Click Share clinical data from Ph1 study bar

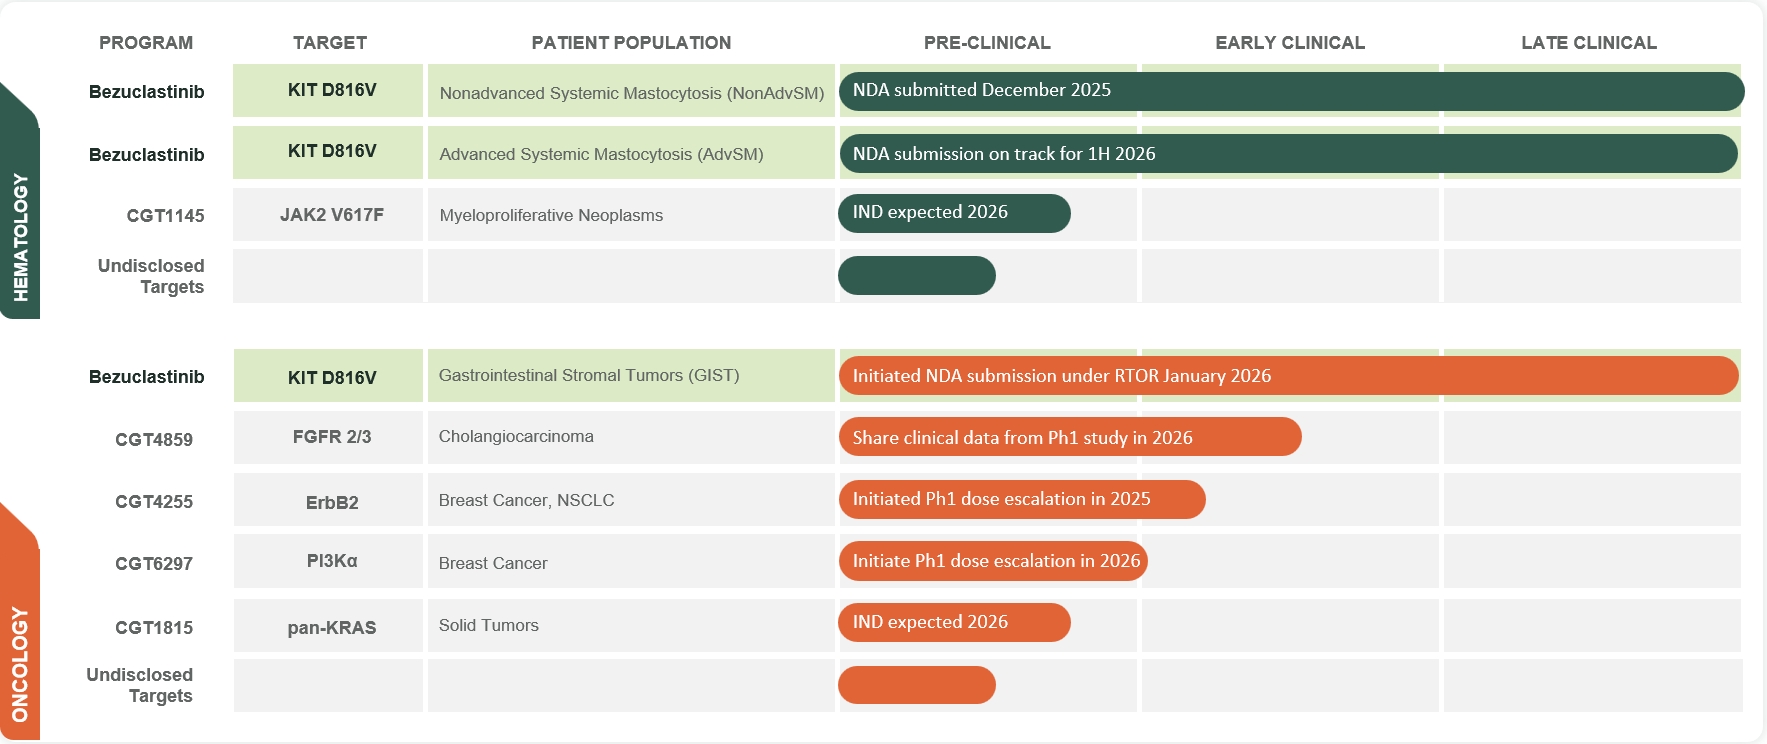click(x=1069, y=438)
